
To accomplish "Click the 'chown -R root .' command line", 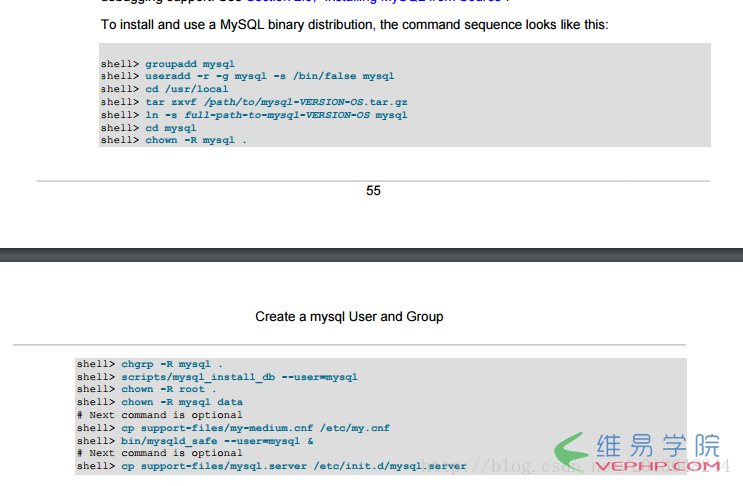I will pos(146,389).
